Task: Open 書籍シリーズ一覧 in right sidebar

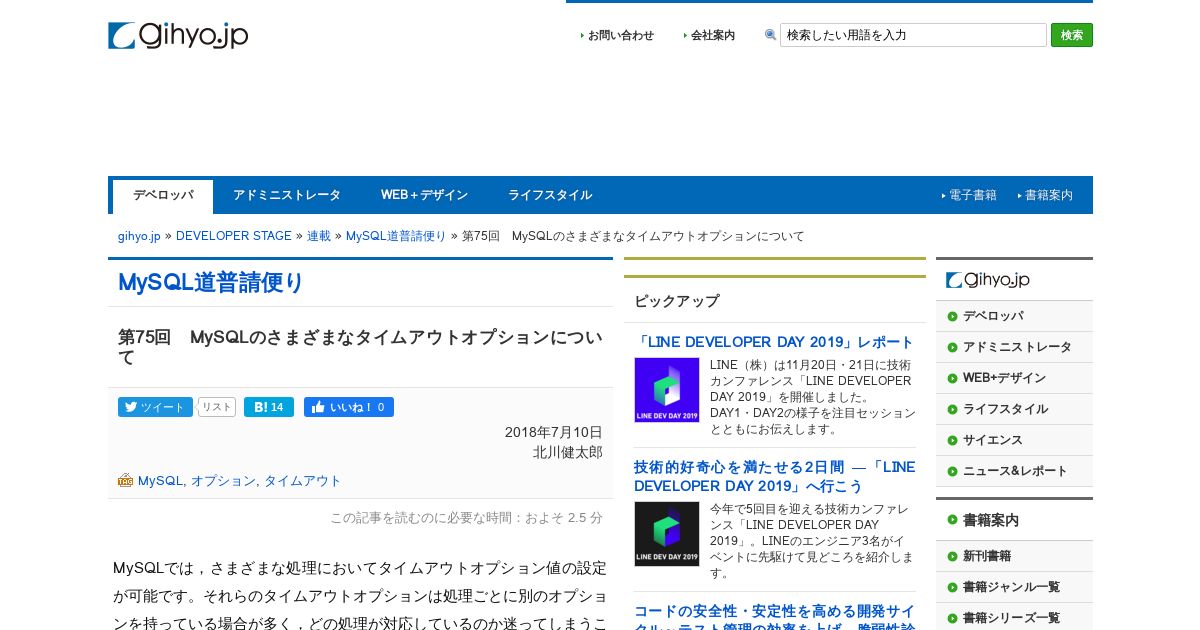Action: pos(1011,618)
